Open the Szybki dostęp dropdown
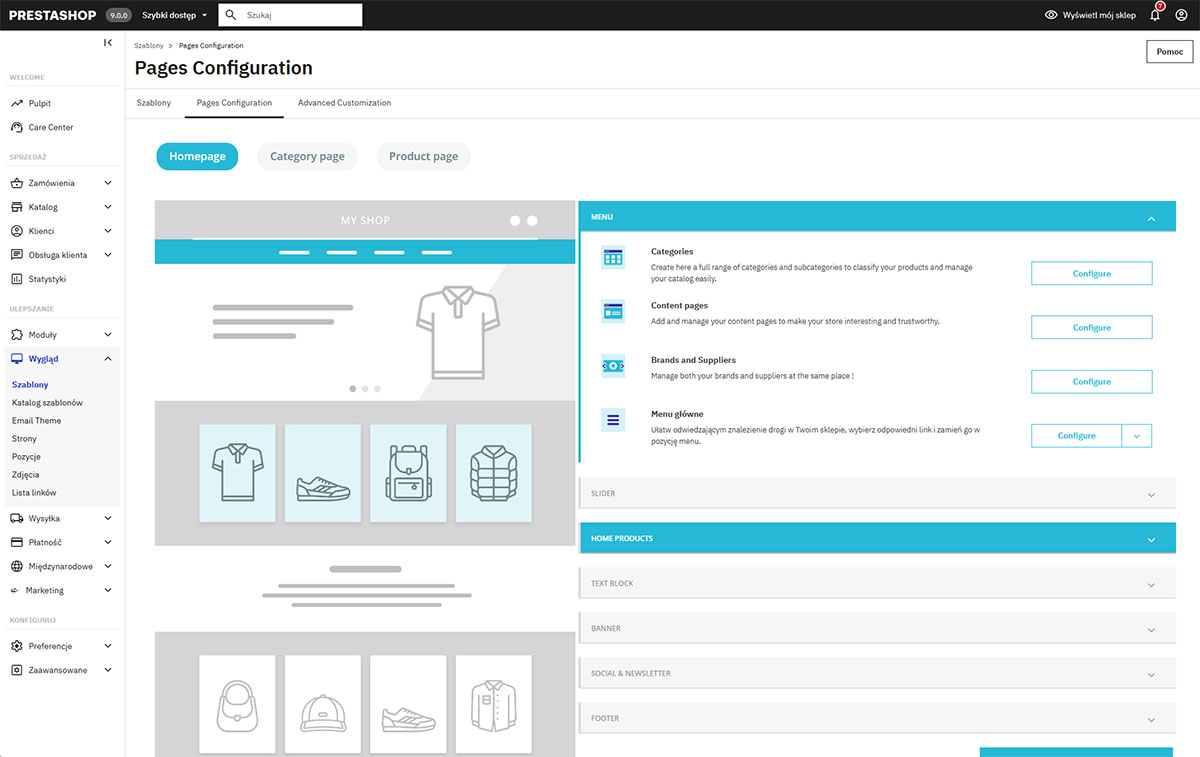This screenshot has width=1200, height=757. pyautogui.click(x=170, y=14)
